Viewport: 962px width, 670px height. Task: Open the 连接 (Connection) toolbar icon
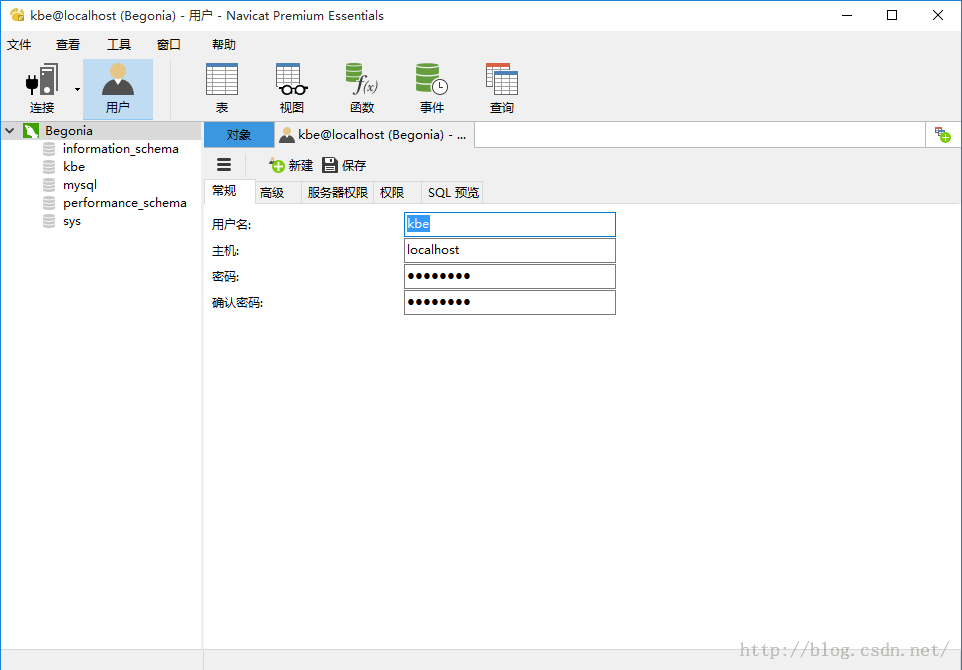tap(42, 89)
